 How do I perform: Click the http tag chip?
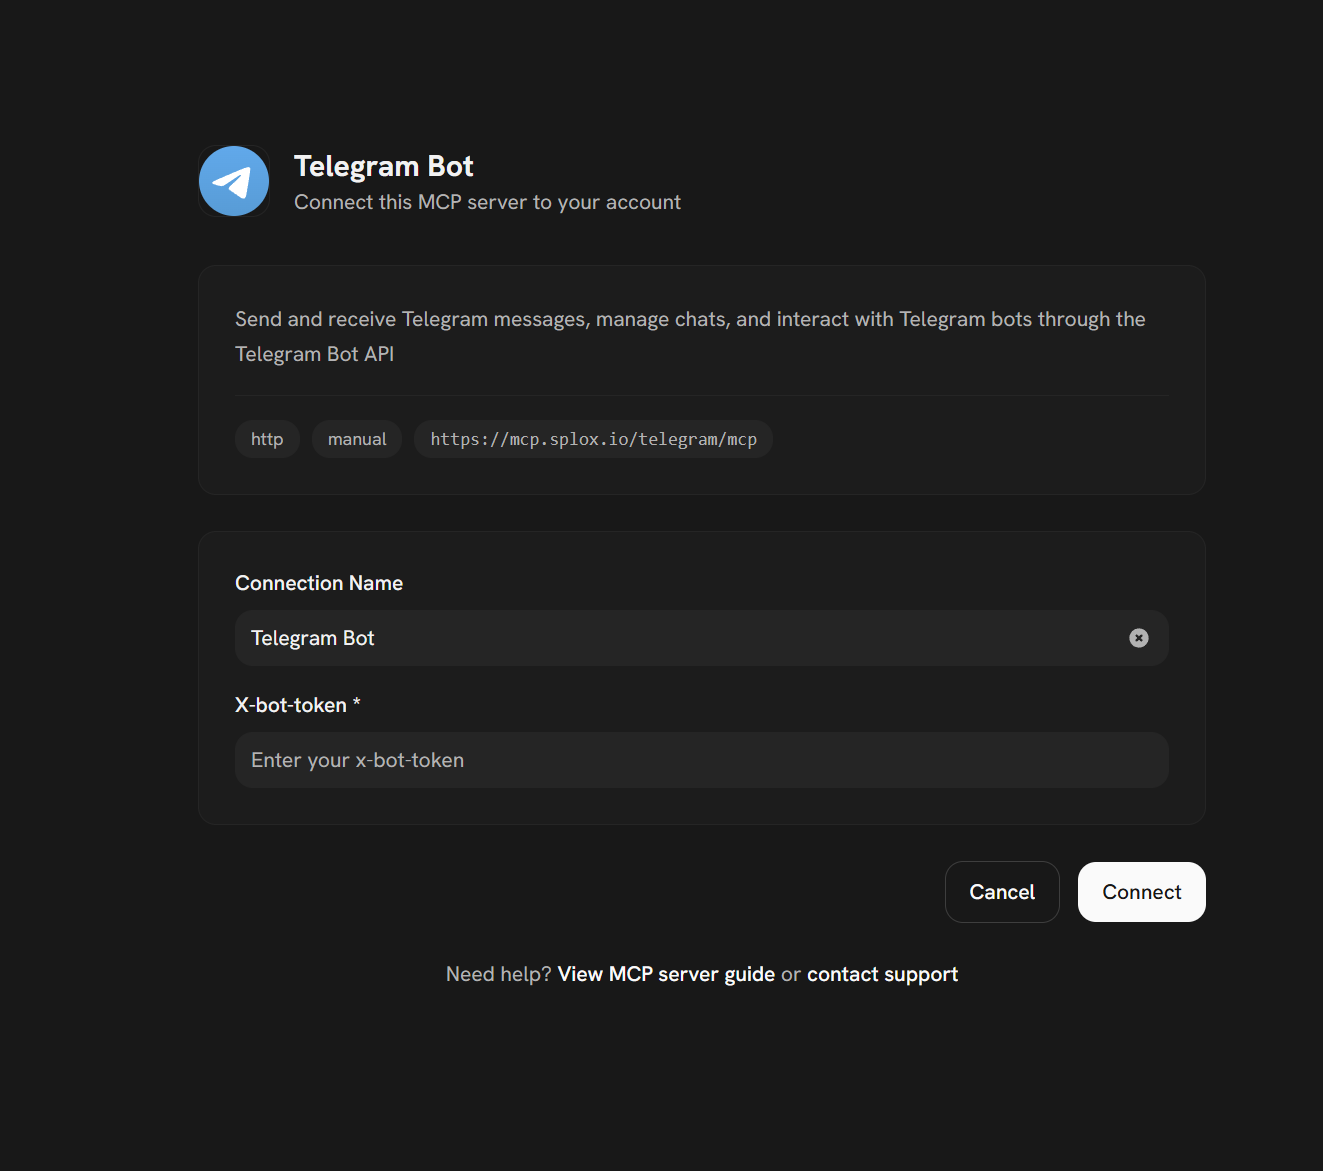pyautogui.click(x=267, y=439)
